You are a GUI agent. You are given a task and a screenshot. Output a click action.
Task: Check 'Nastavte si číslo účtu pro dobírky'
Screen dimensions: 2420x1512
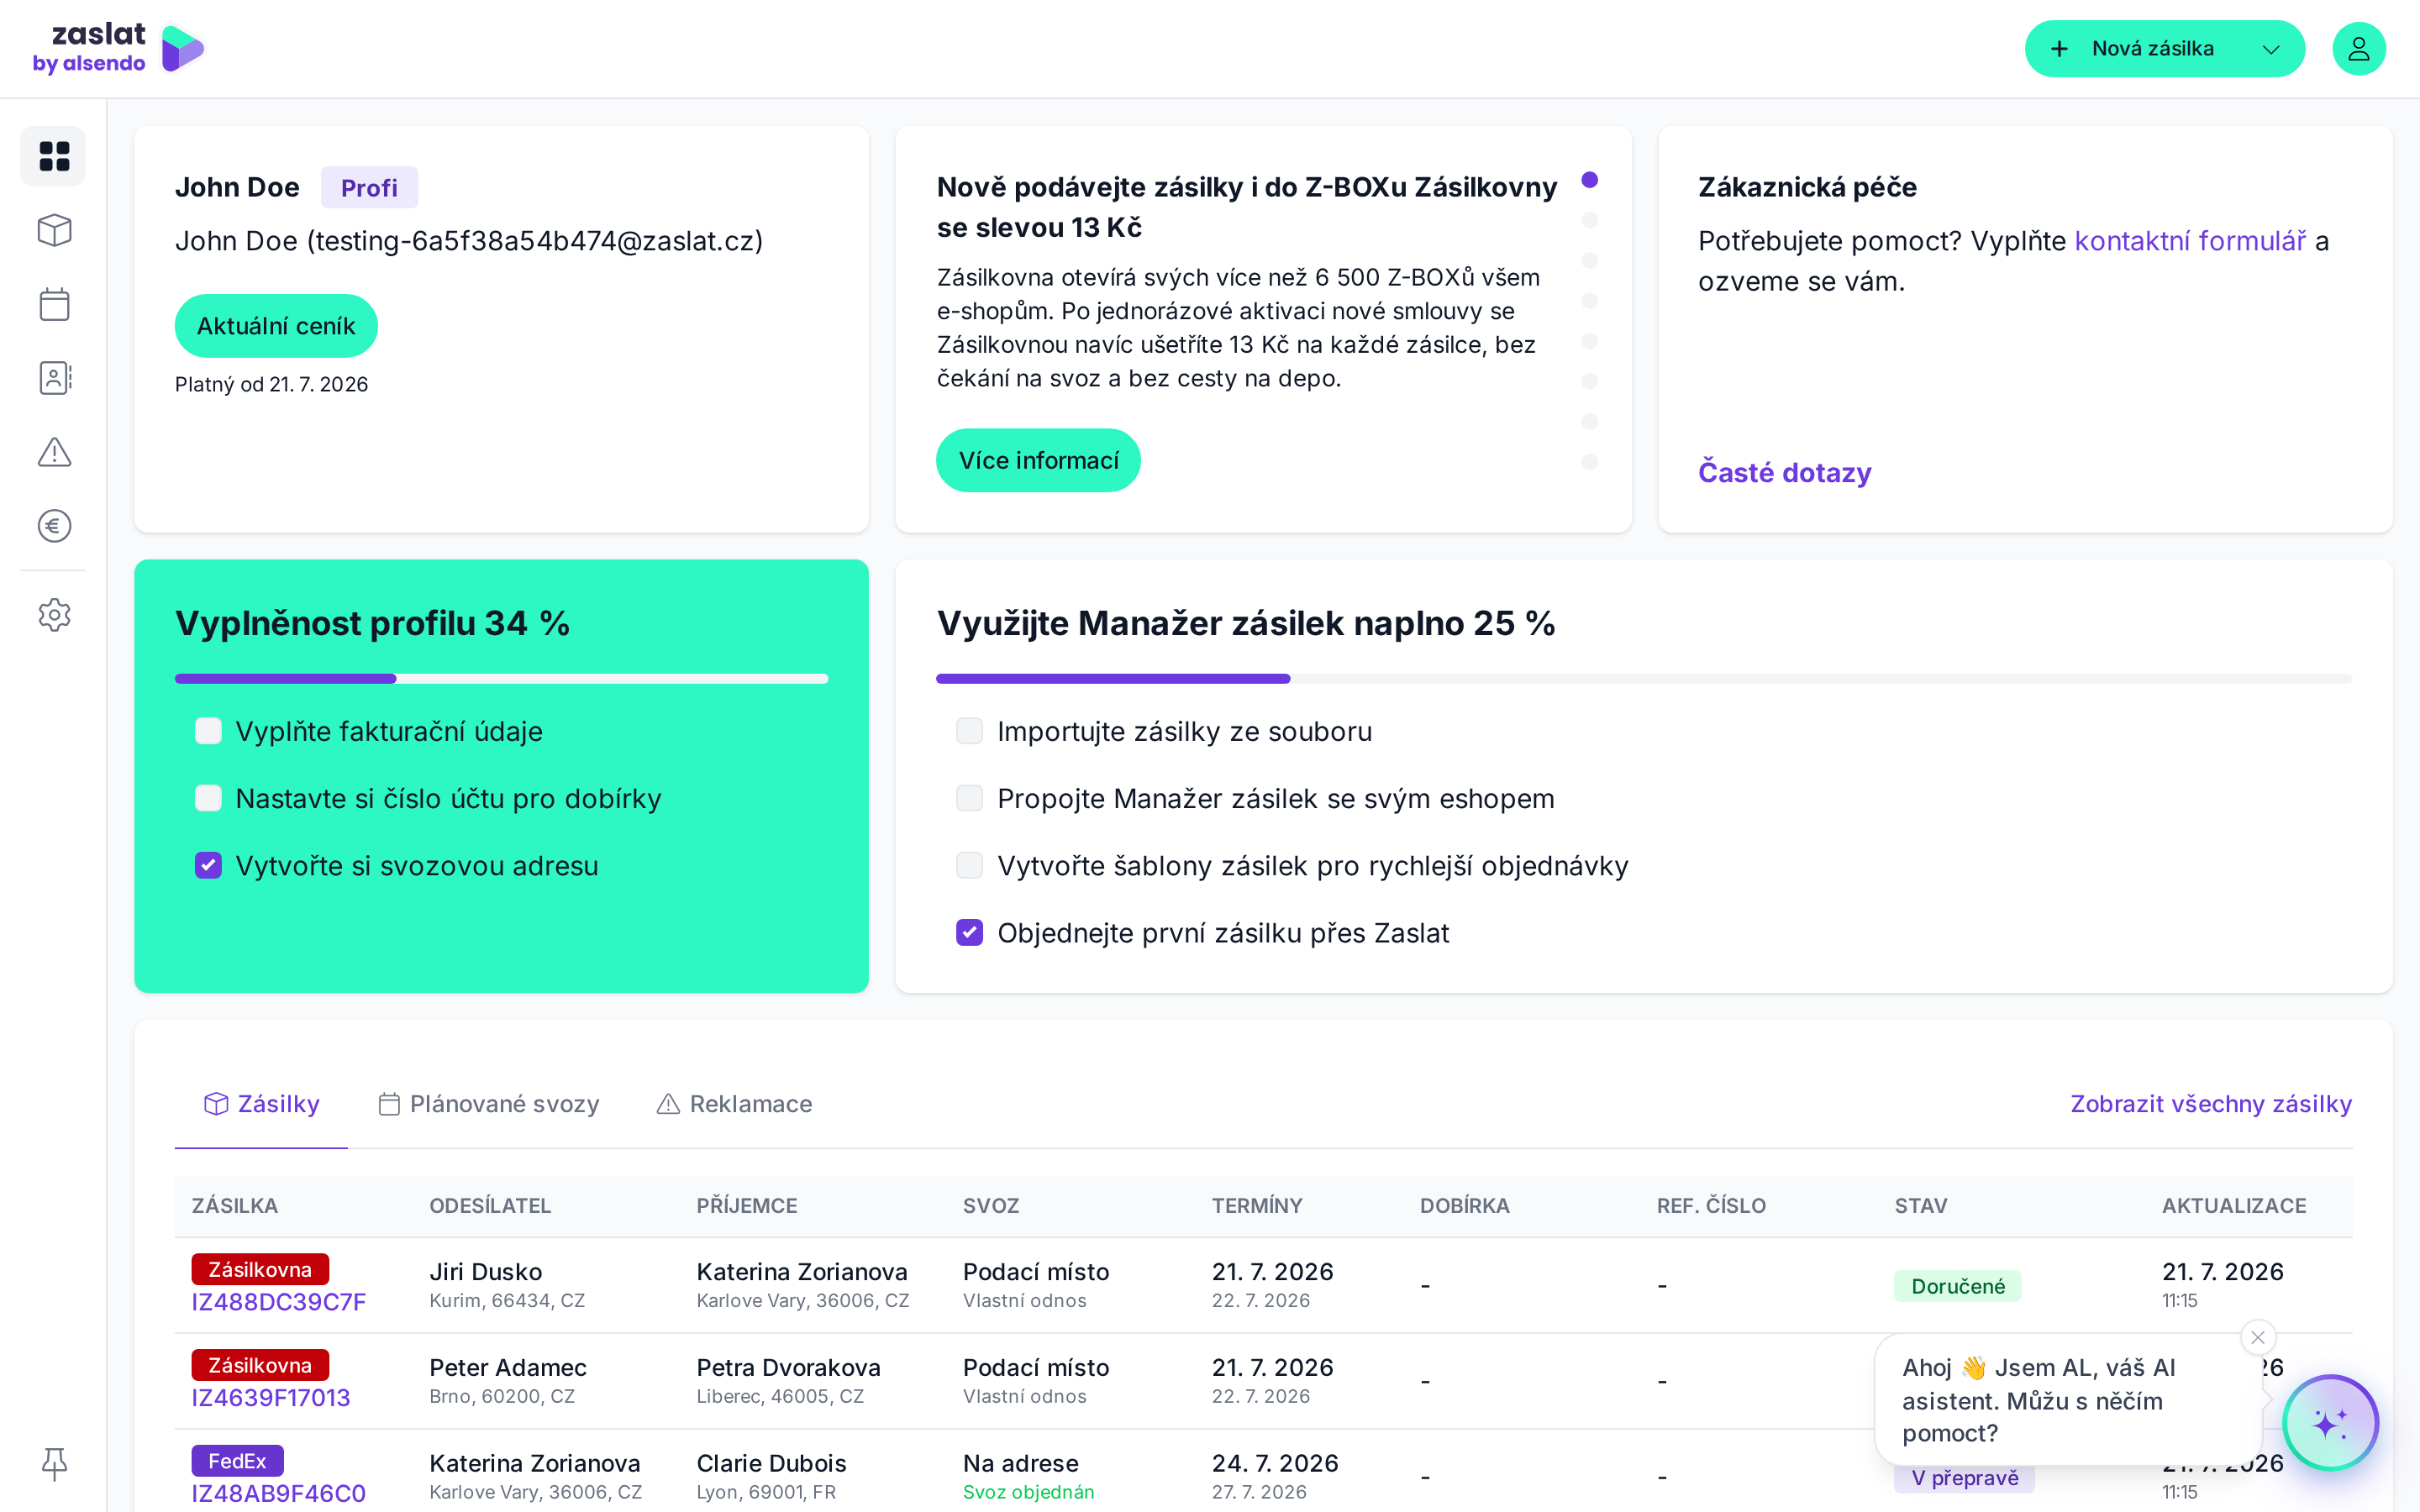(208, 798)
